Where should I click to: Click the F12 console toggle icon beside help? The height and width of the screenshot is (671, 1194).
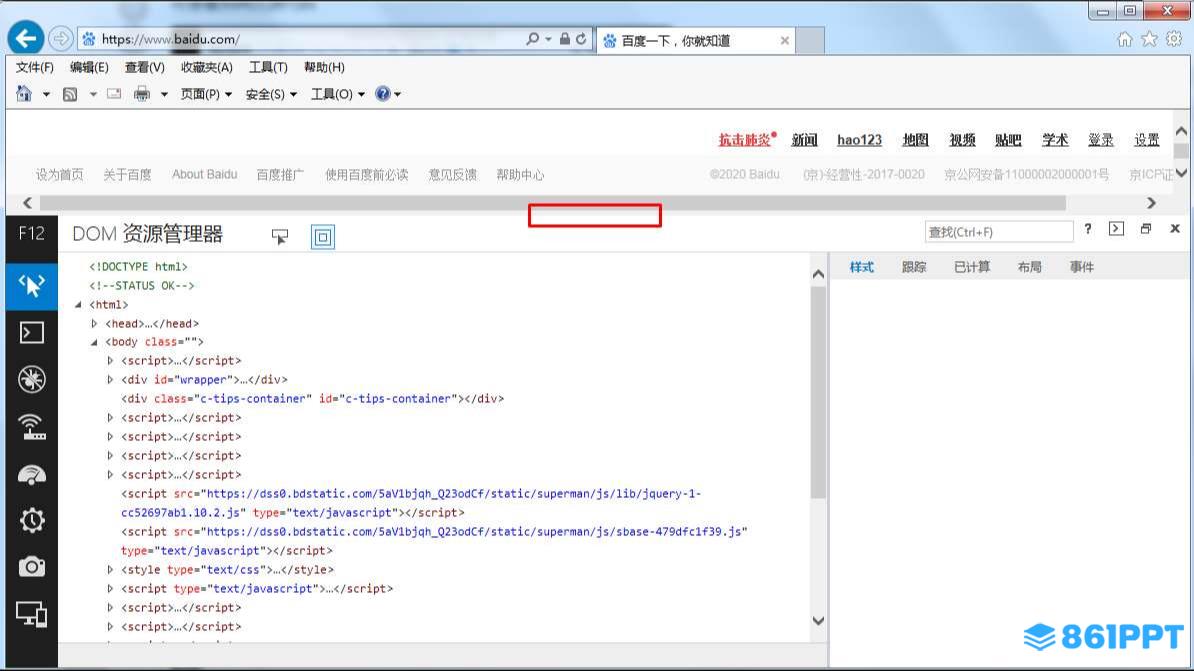1116,228
